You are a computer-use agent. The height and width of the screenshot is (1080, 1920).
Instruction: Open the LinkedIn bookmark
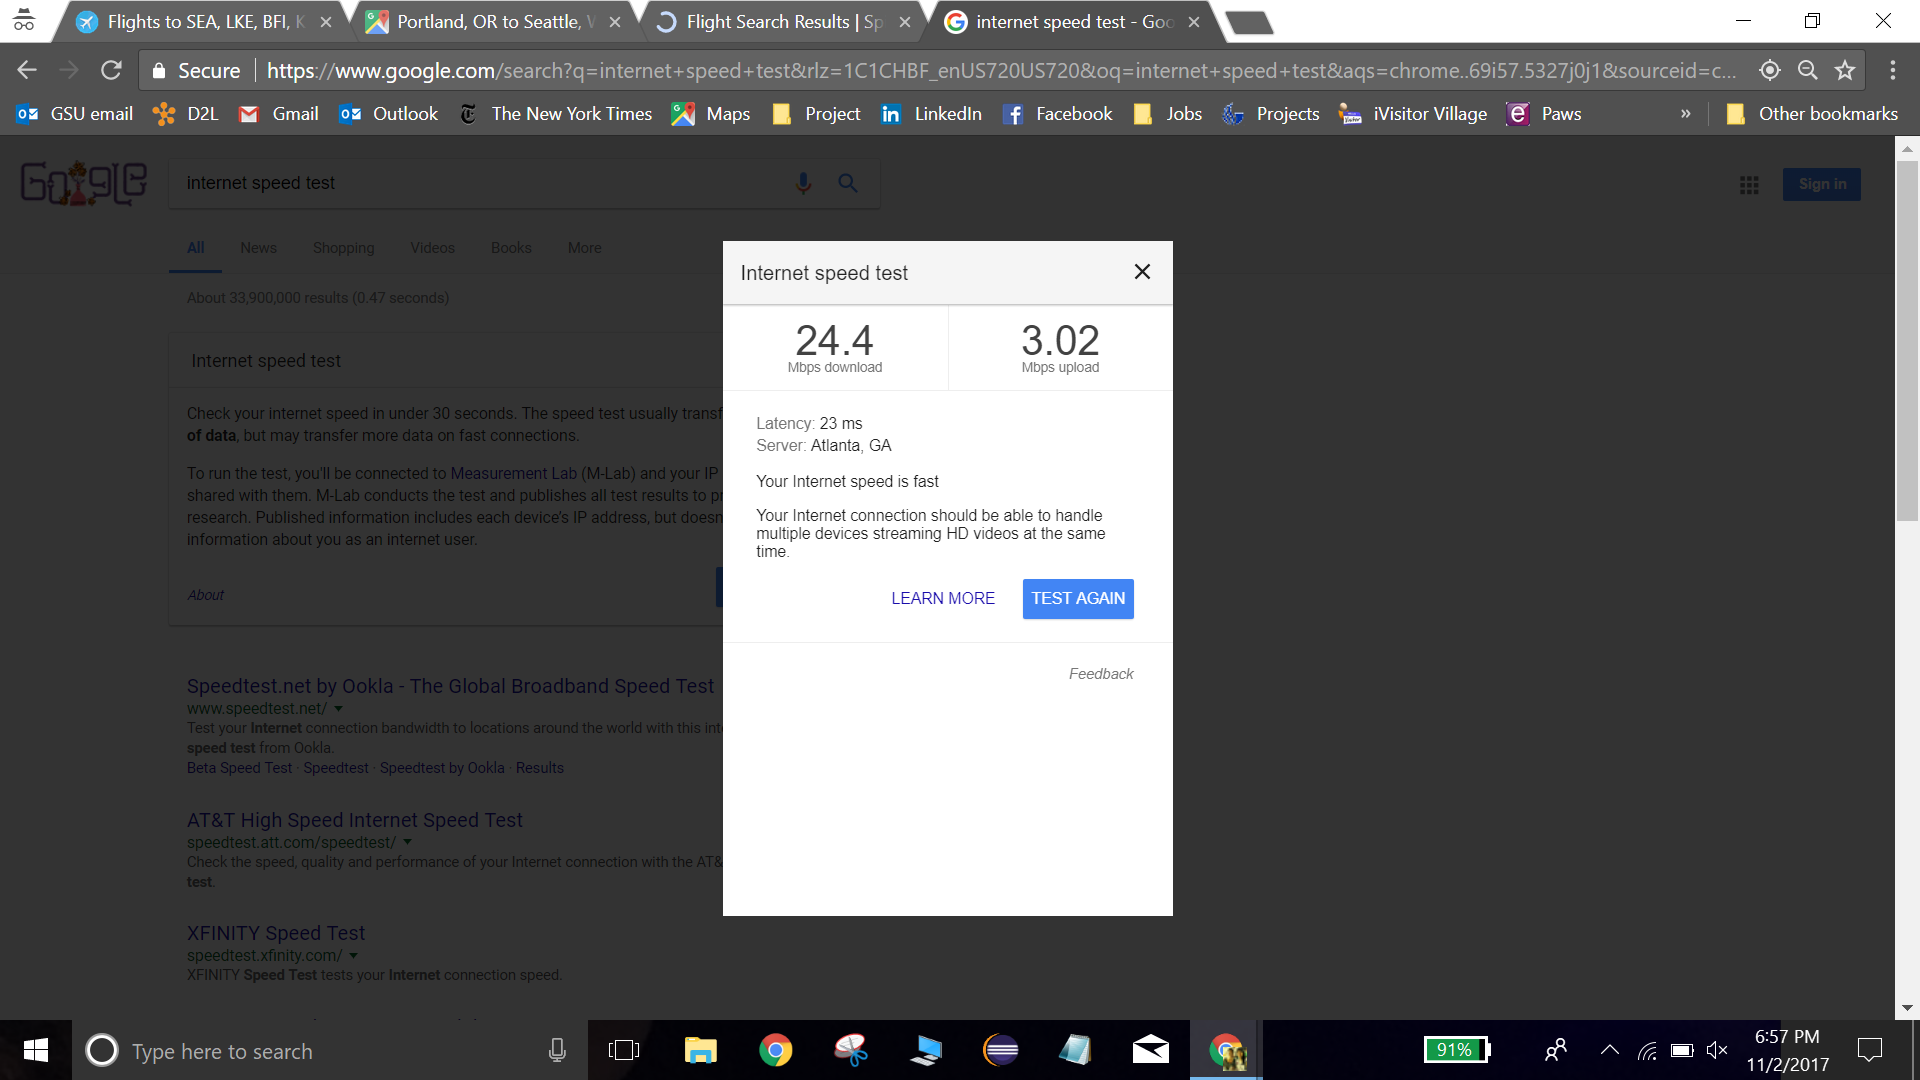[931, 114]
